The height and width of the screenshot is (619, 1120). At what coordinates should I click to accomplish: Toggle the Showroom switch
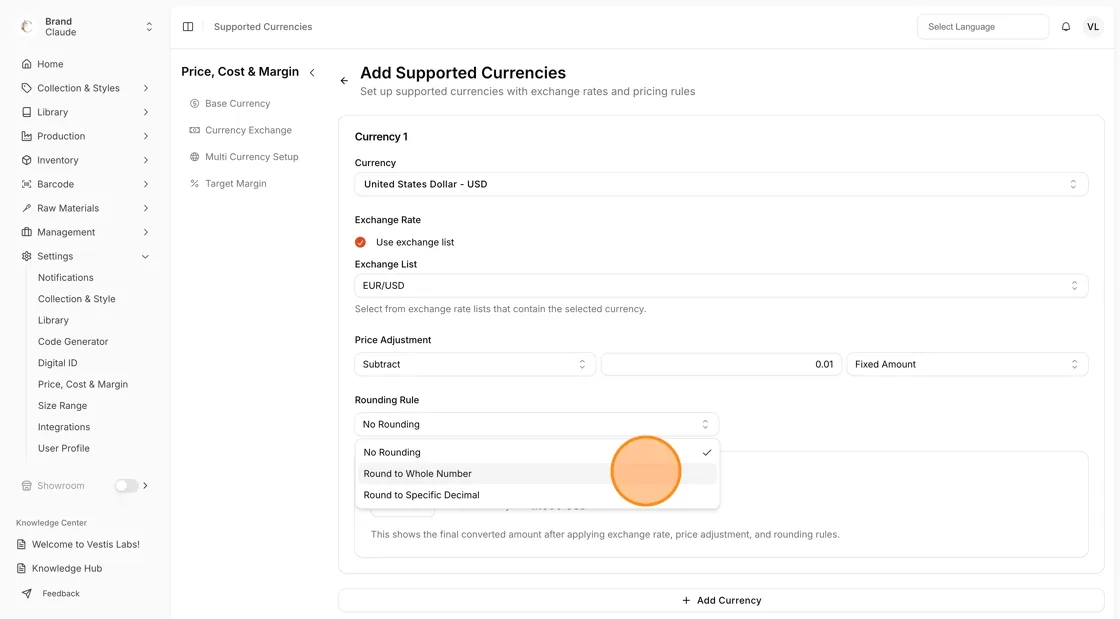tap(126, 485)
